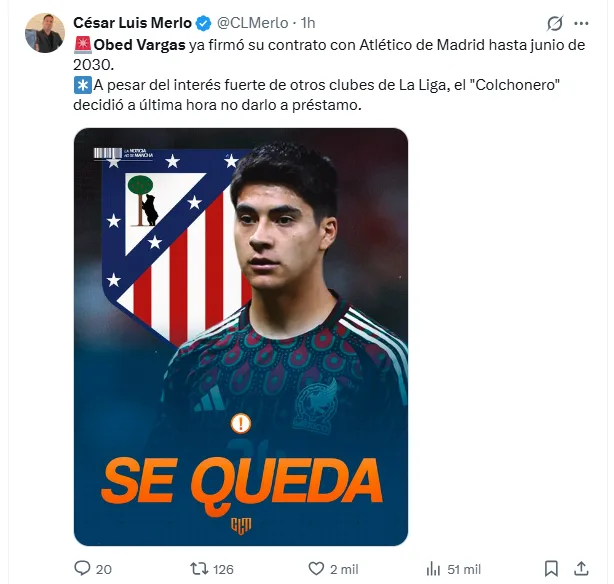
Task: Click the tweet text about Obed Vargas
Action: (329, 75)
